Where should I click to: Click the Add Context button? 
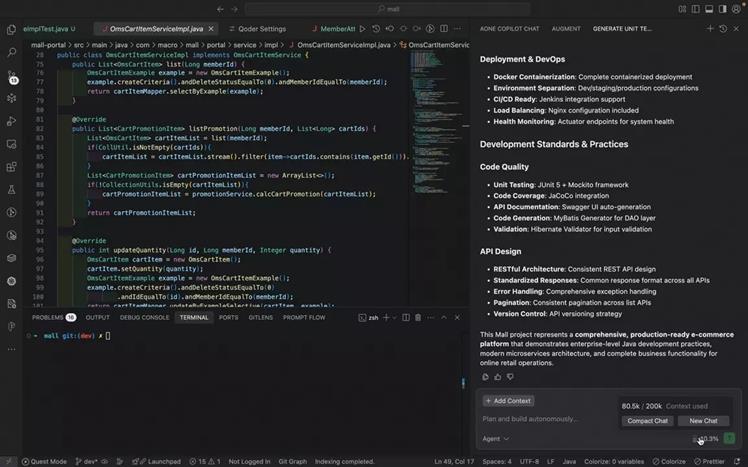point(510,401)
